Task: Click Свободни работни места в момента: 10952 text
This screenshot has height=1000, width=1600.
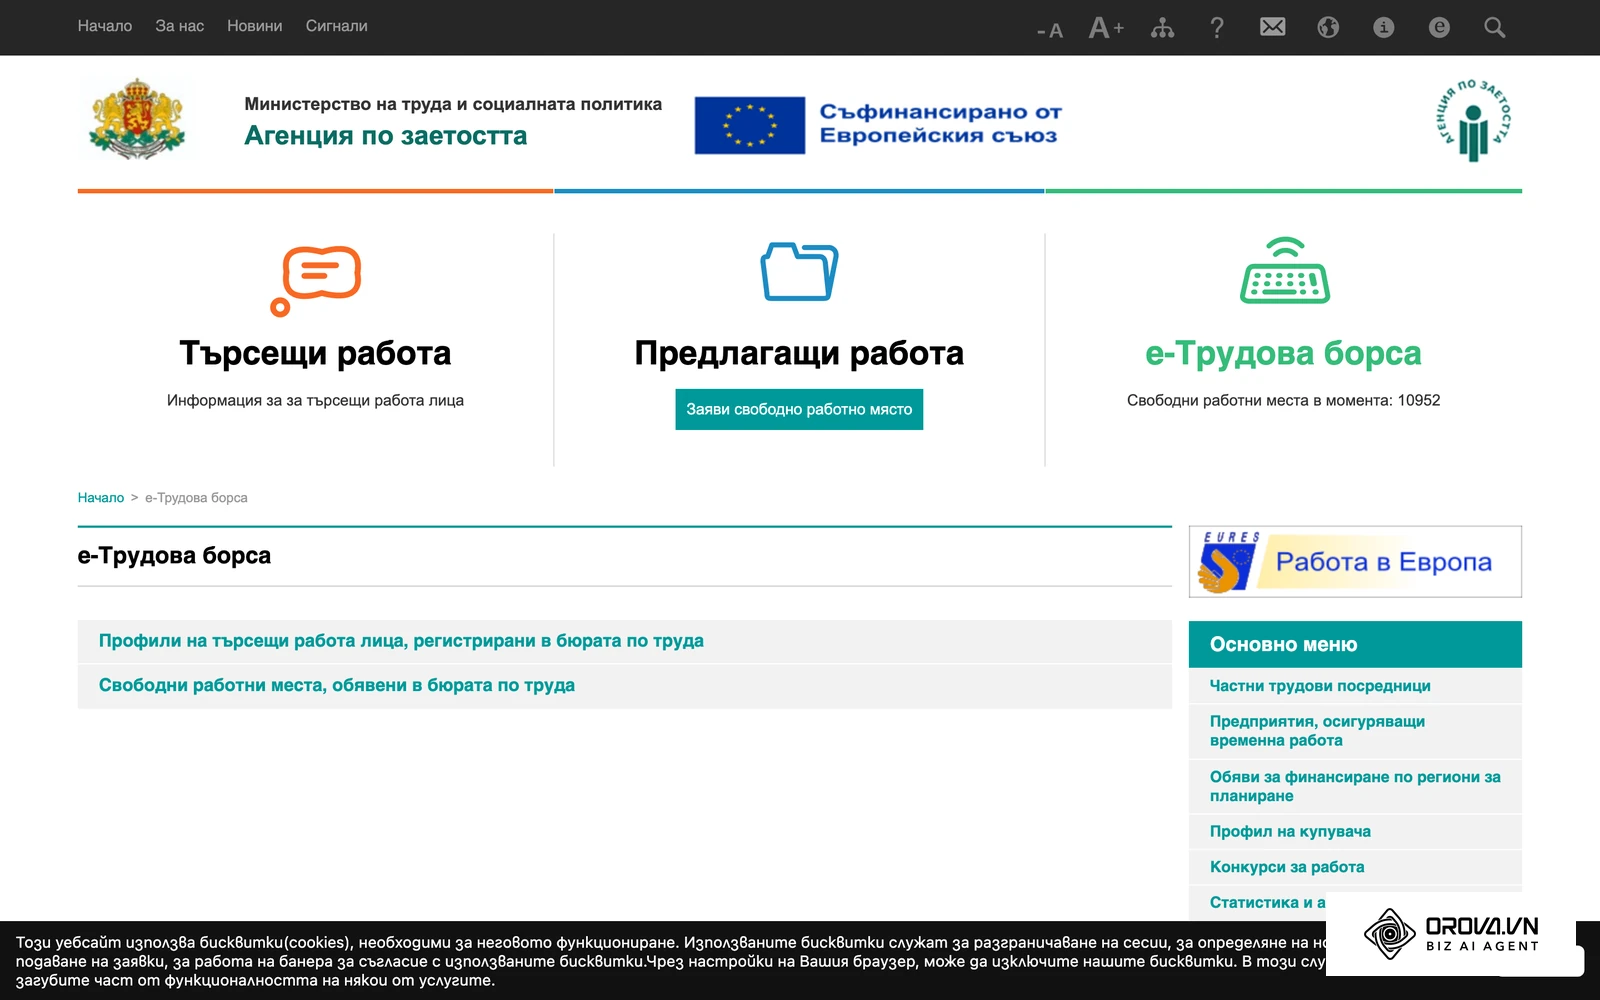Action: (1283, 400)
